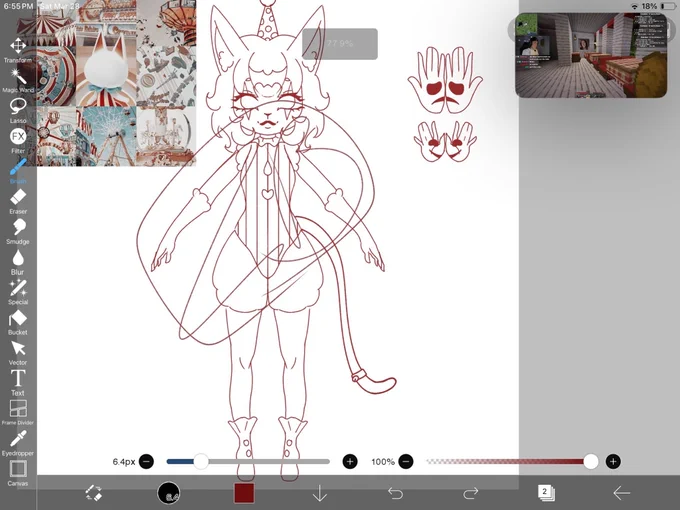The width and height of the screenshot is (680, 510).
Task: Click the brush thickness slider handle
Action: point(201,461)
